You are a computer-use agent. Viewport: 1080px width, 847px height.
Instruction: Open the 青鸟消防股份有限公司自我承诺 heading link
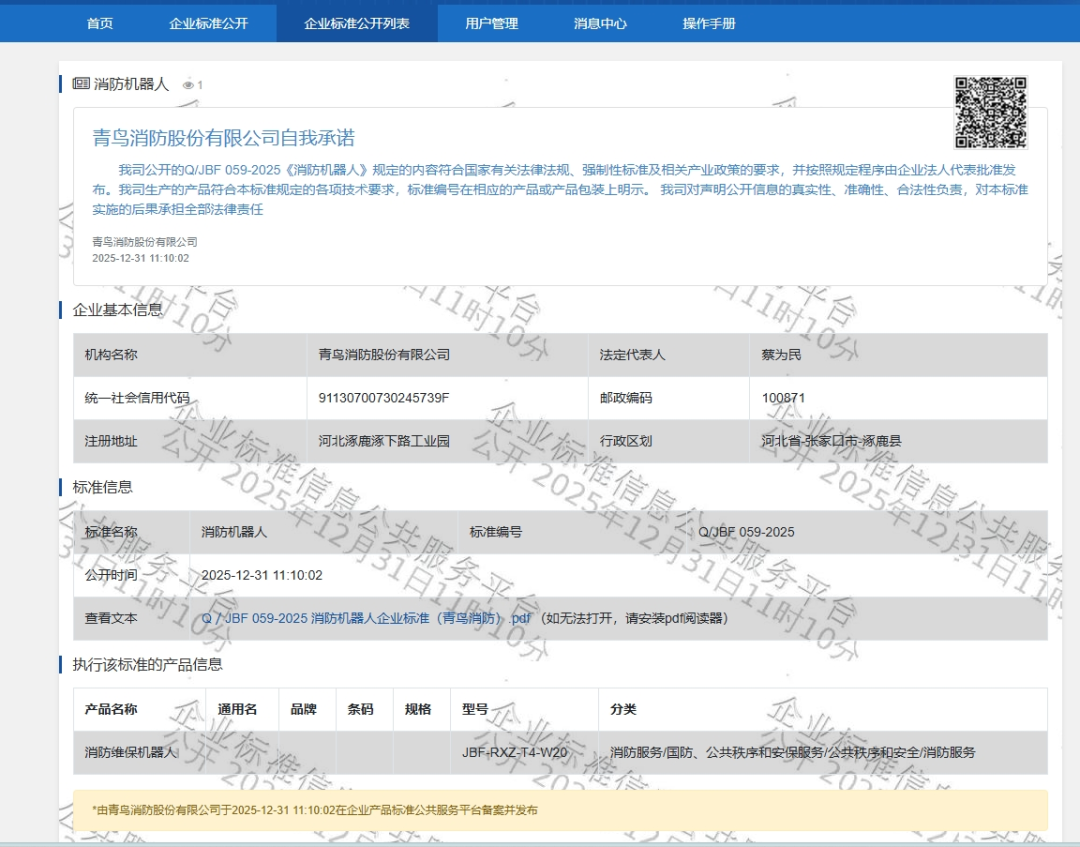tap(224, 138)
